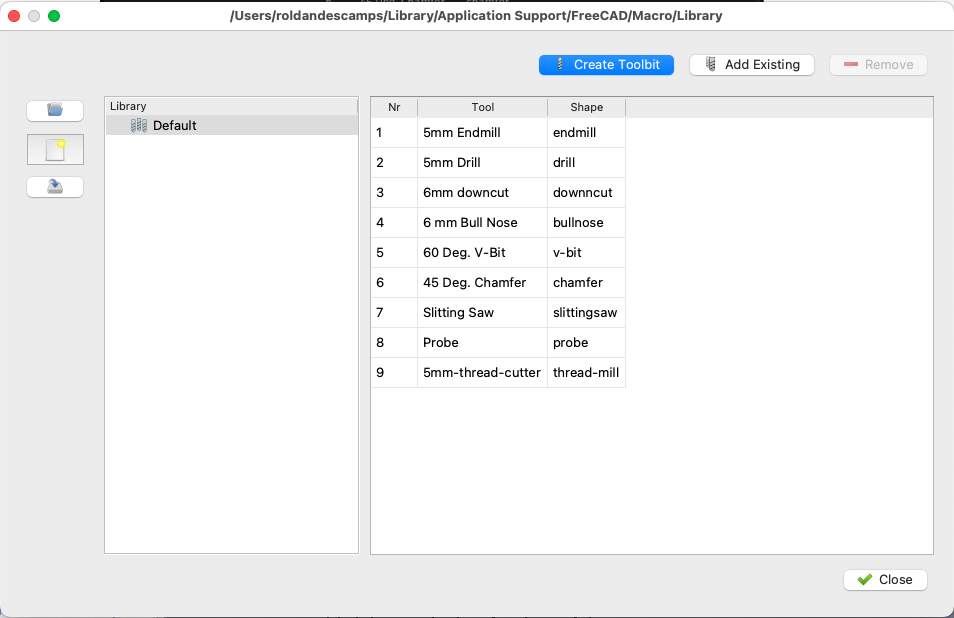Click the Create Toolbit button

pos(606,64)
